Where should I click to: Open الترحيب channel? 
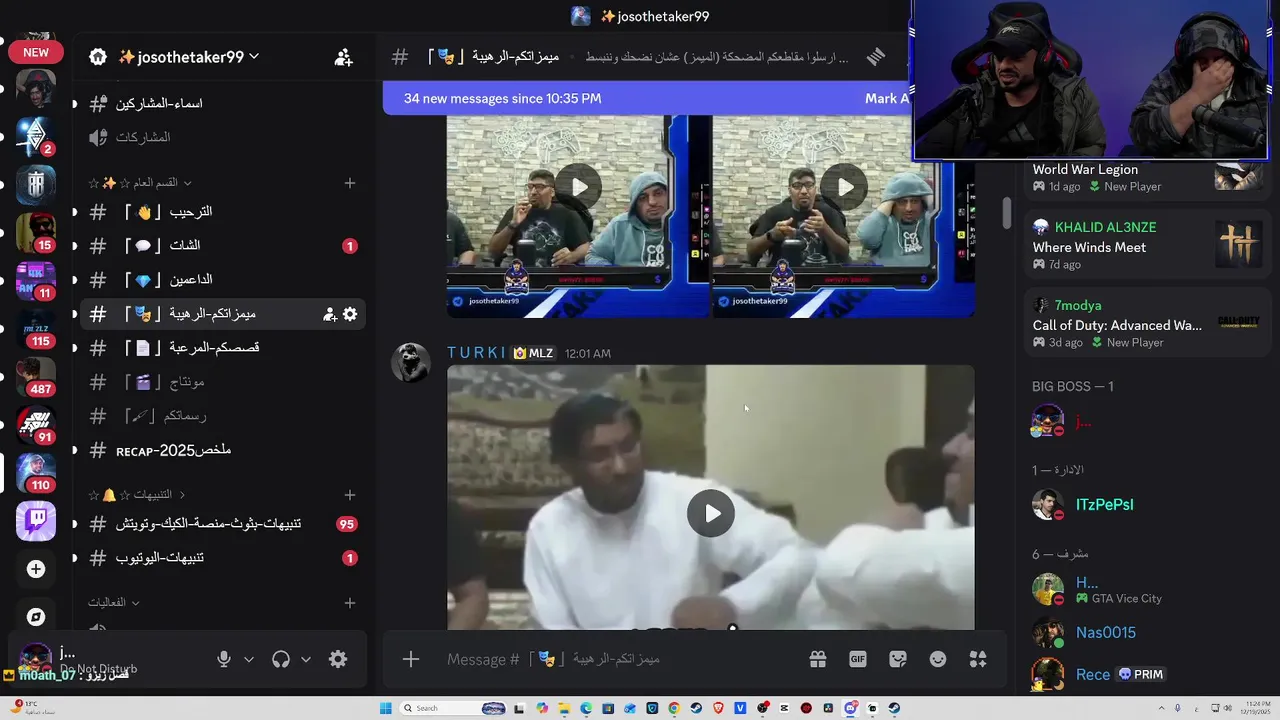pos(222,212)
